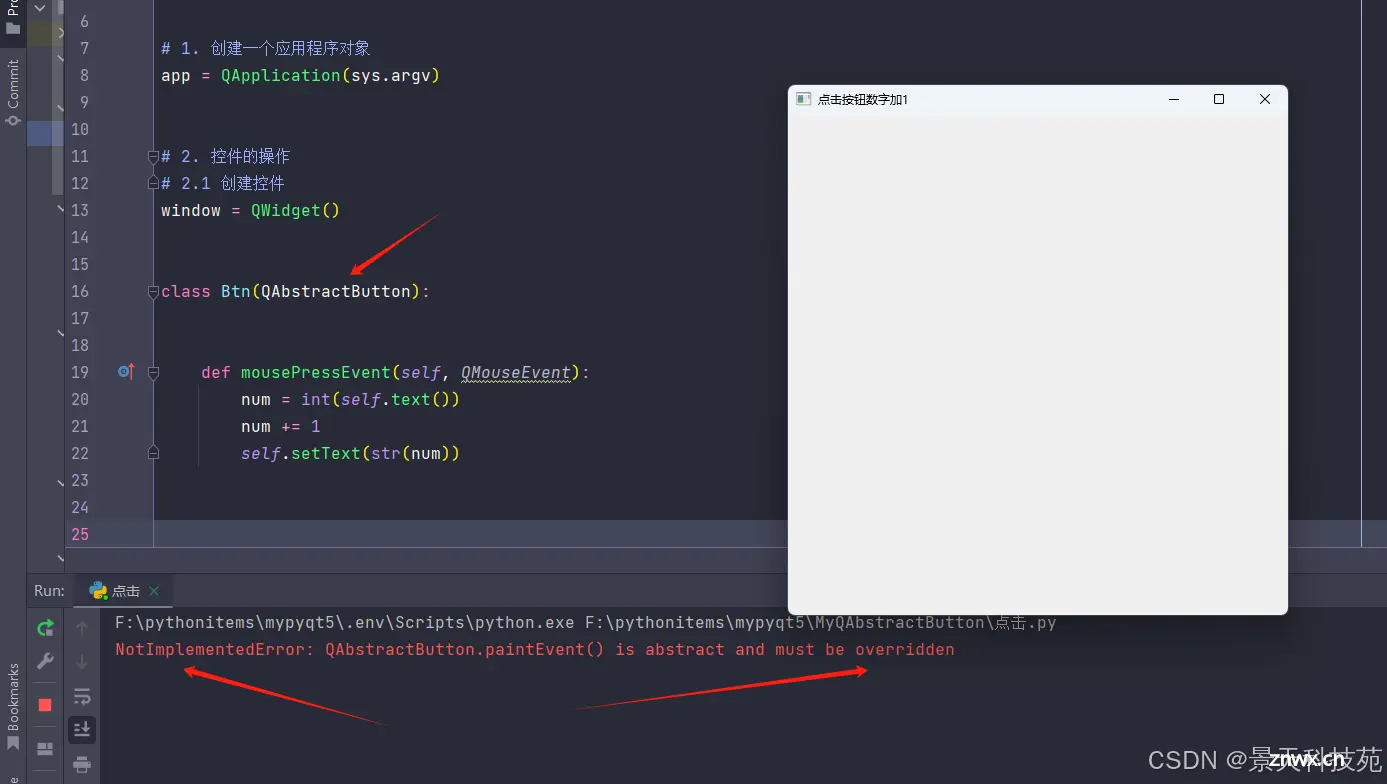Click 'num += 1' on line 21
The height and width of the screenshot is (784, 1387).
point(281,426)
